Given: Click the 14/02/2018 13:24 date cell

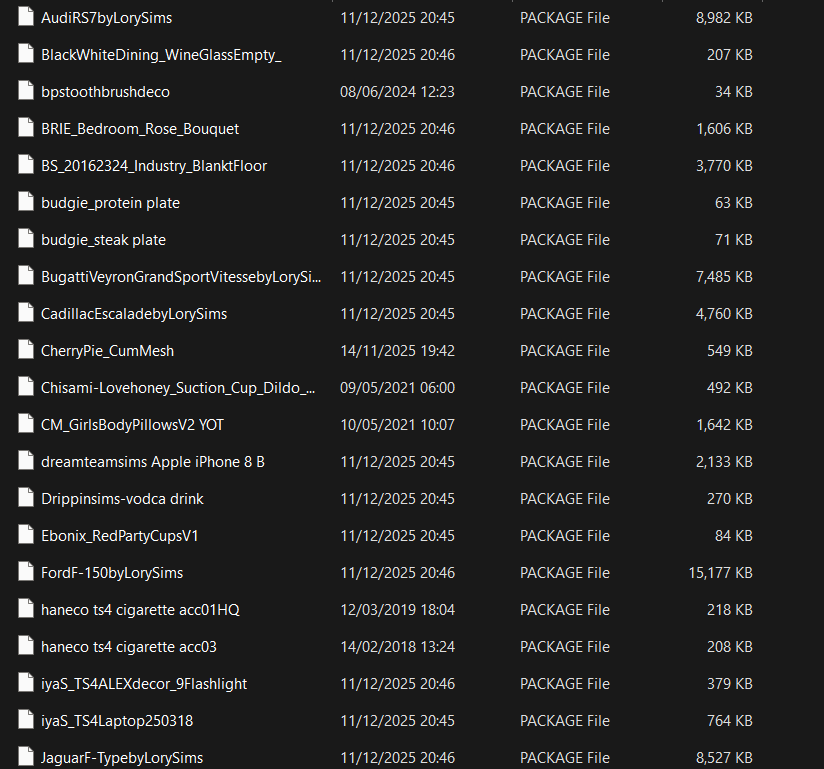Looking at the screenshot, I should point(397,647).
